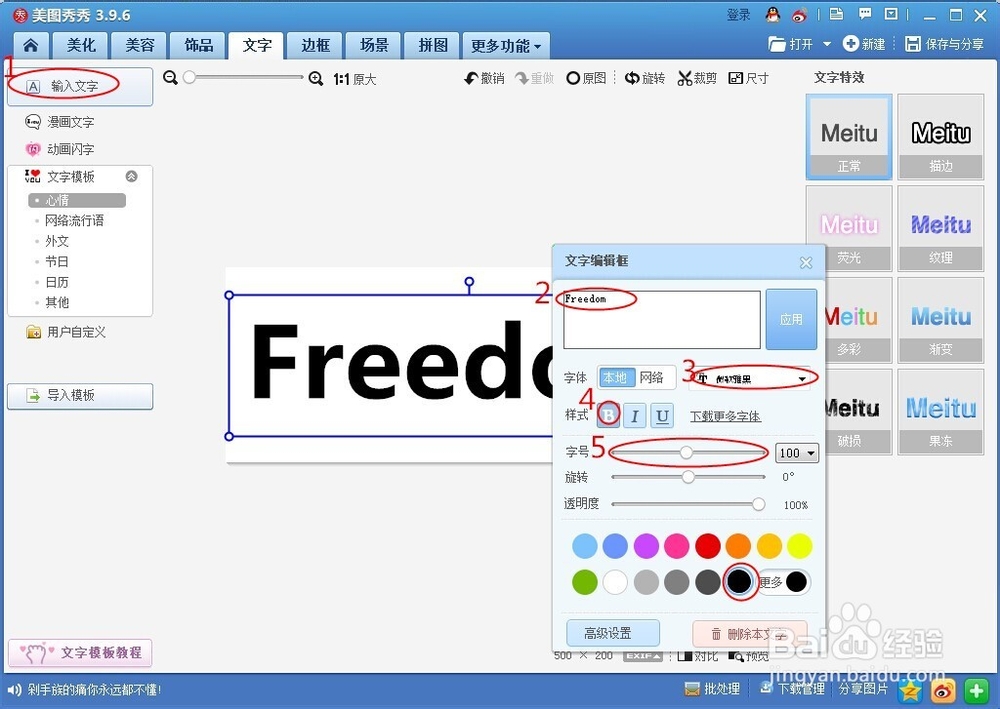This screenshot has width=1000, height=709.
Task: Open the 字号 font size dropdown
Action: 797,453
